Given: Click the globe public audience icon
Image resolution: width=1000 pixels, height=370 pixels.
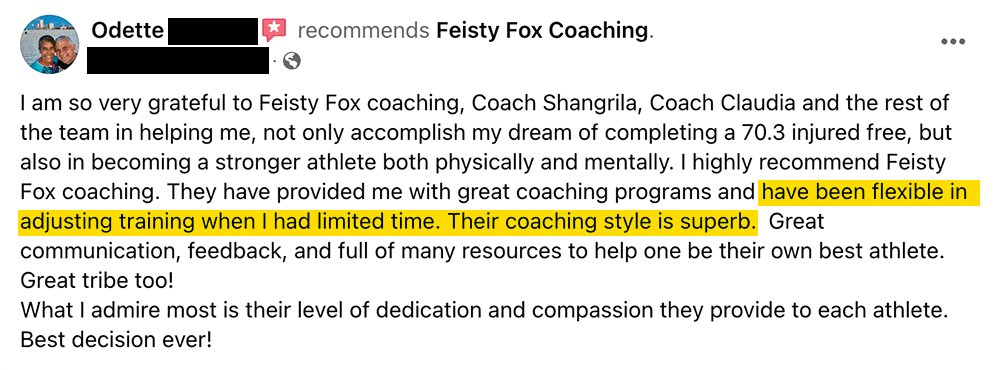Looking at the screenshot, I should tap(292, 61).
